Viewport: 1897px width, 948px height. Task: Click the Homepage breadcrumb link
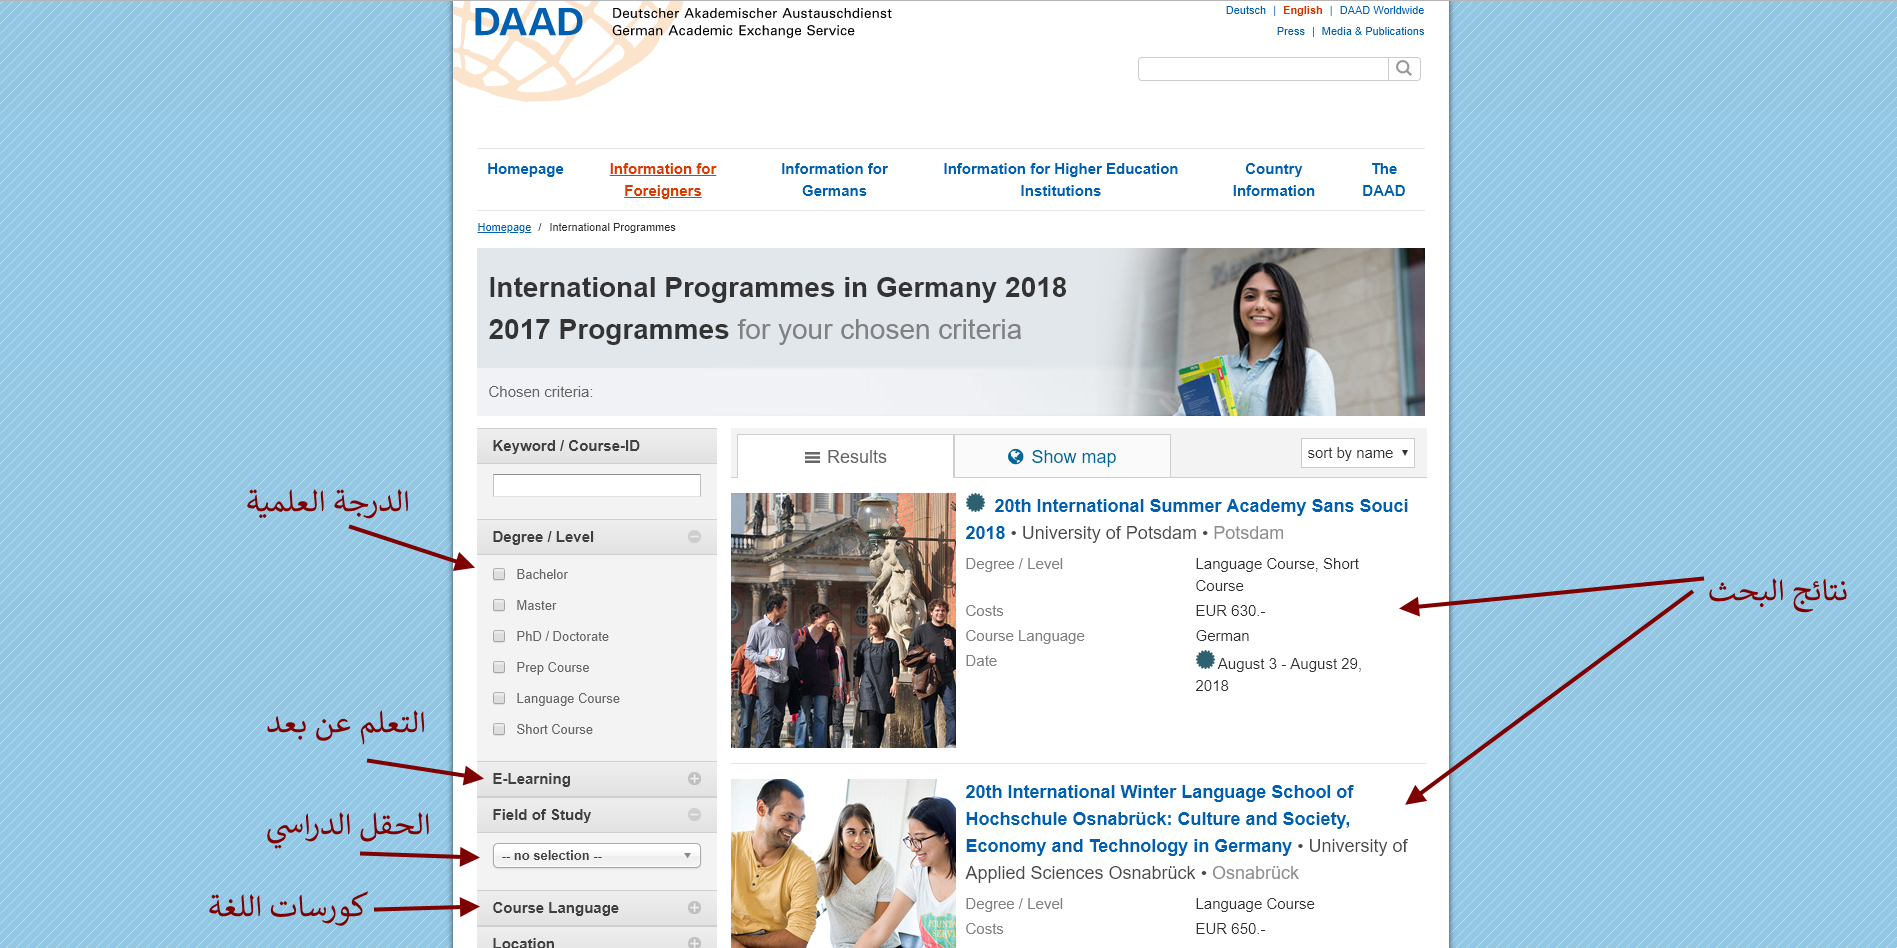504,227
